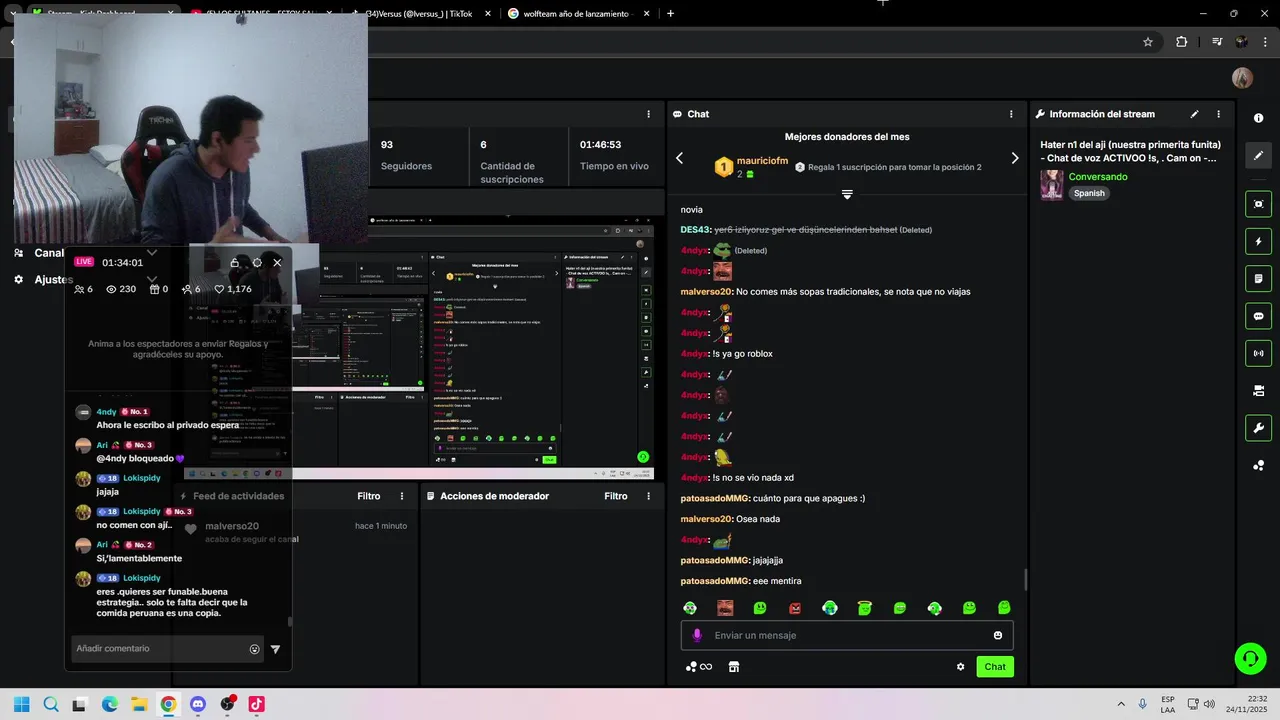Open the shop icon below chat input
The height and width of the screenshot is (720, 1280).
[x=734, y=667]
